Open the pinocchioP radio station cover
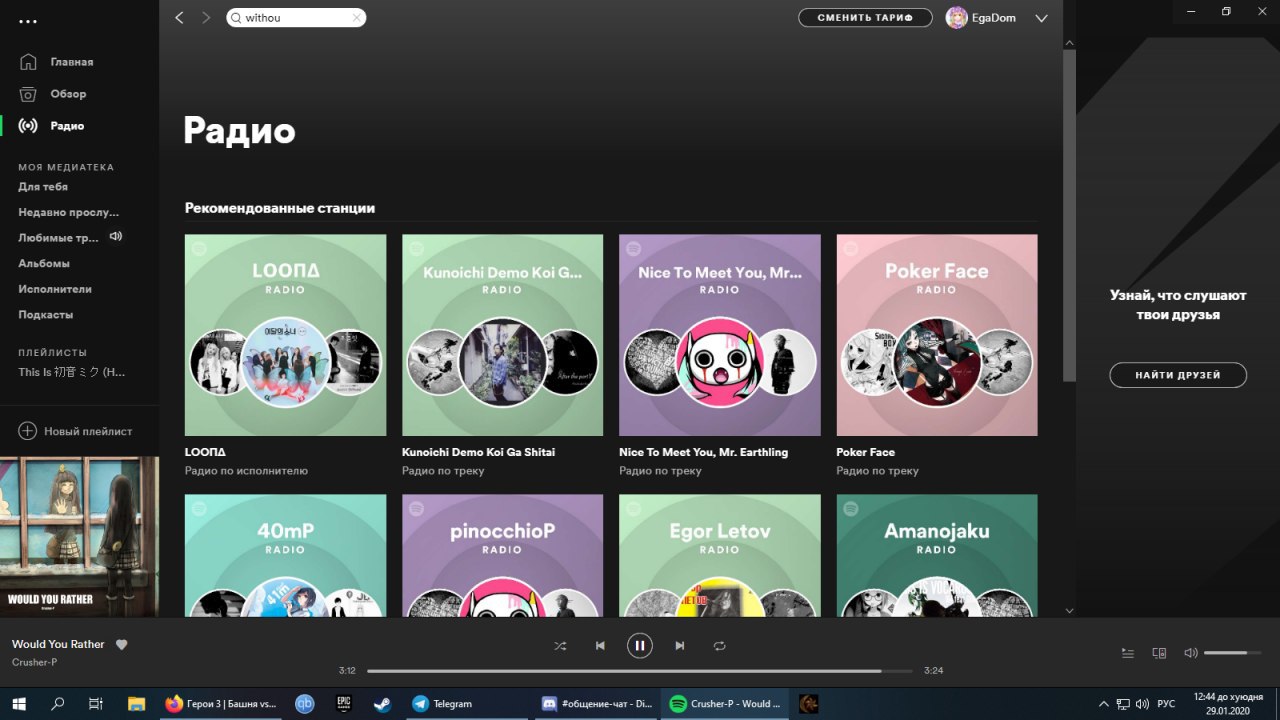The image size is (1280, 720). (x=502, y=555)
